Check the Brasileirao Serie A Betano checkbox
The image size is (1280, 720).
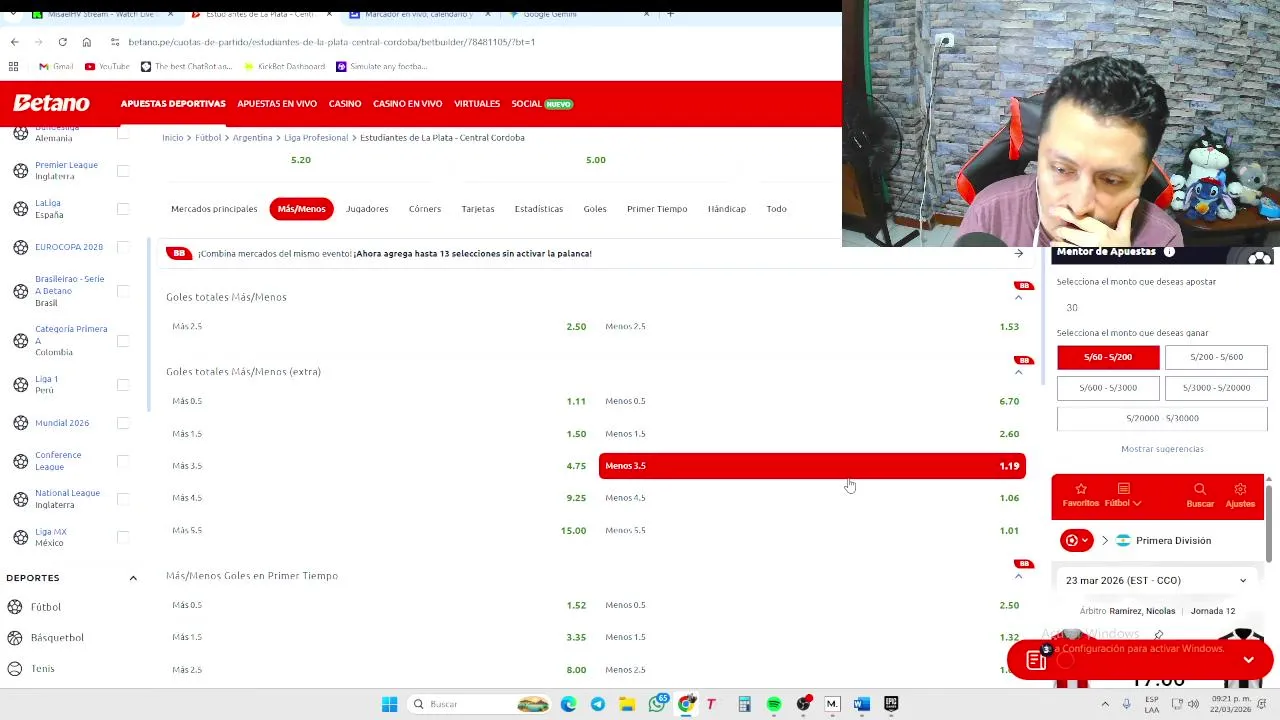click(x=123, y=291)
